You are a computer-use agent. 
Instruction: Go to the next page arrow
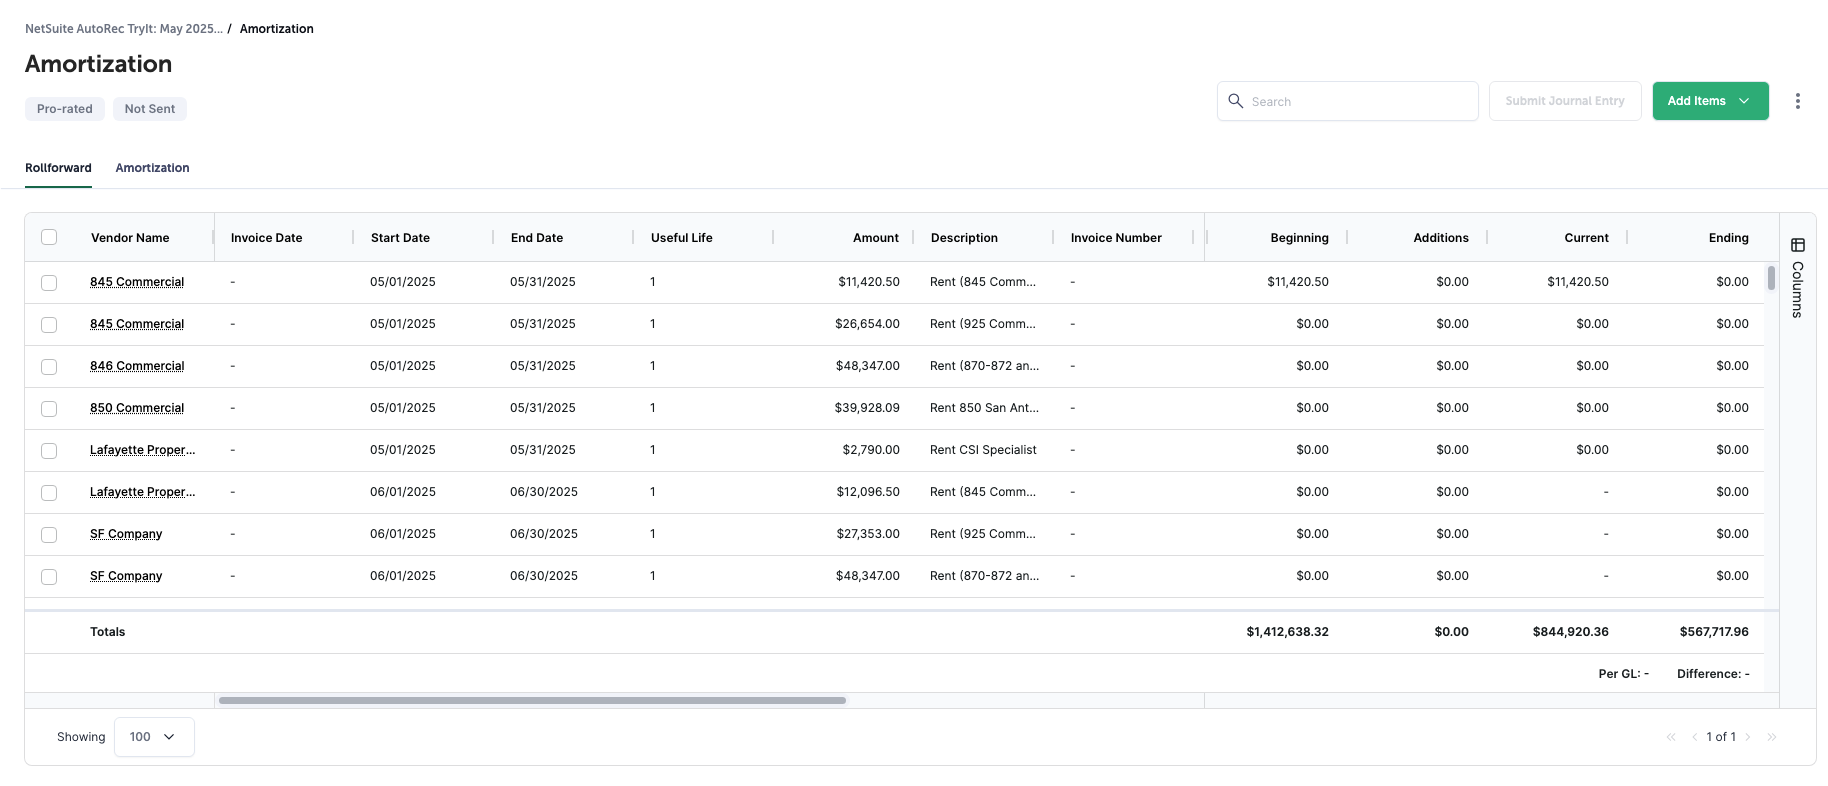(1748, 737)
